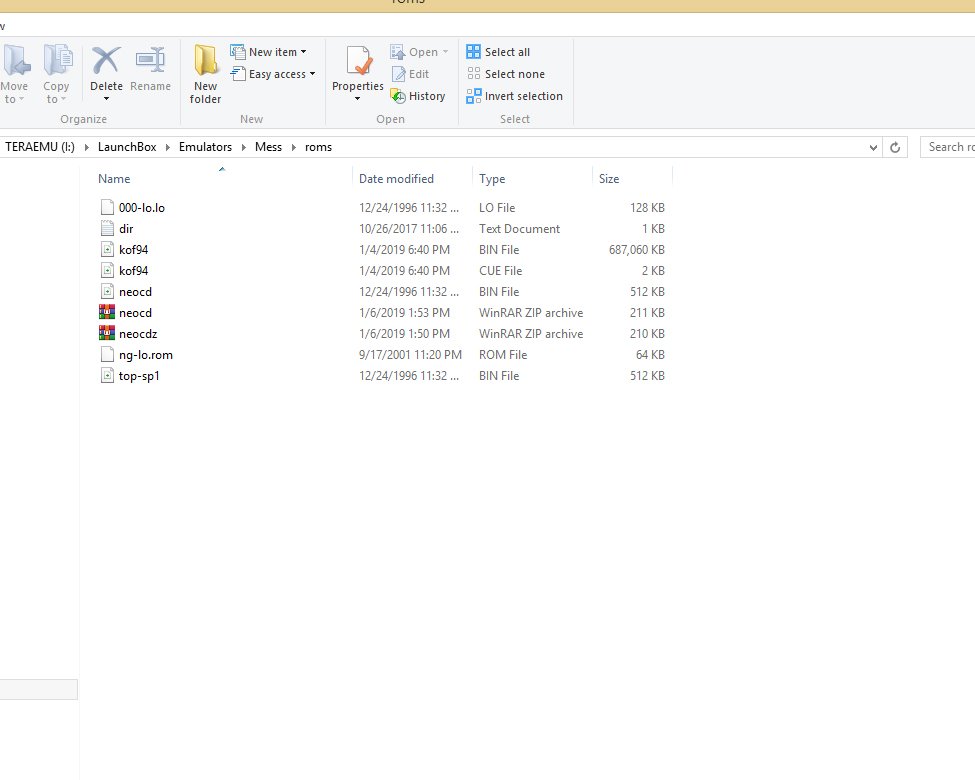Select the kof94 CUE file
This screenshot has height=780, width=975.
click(133, 271)
